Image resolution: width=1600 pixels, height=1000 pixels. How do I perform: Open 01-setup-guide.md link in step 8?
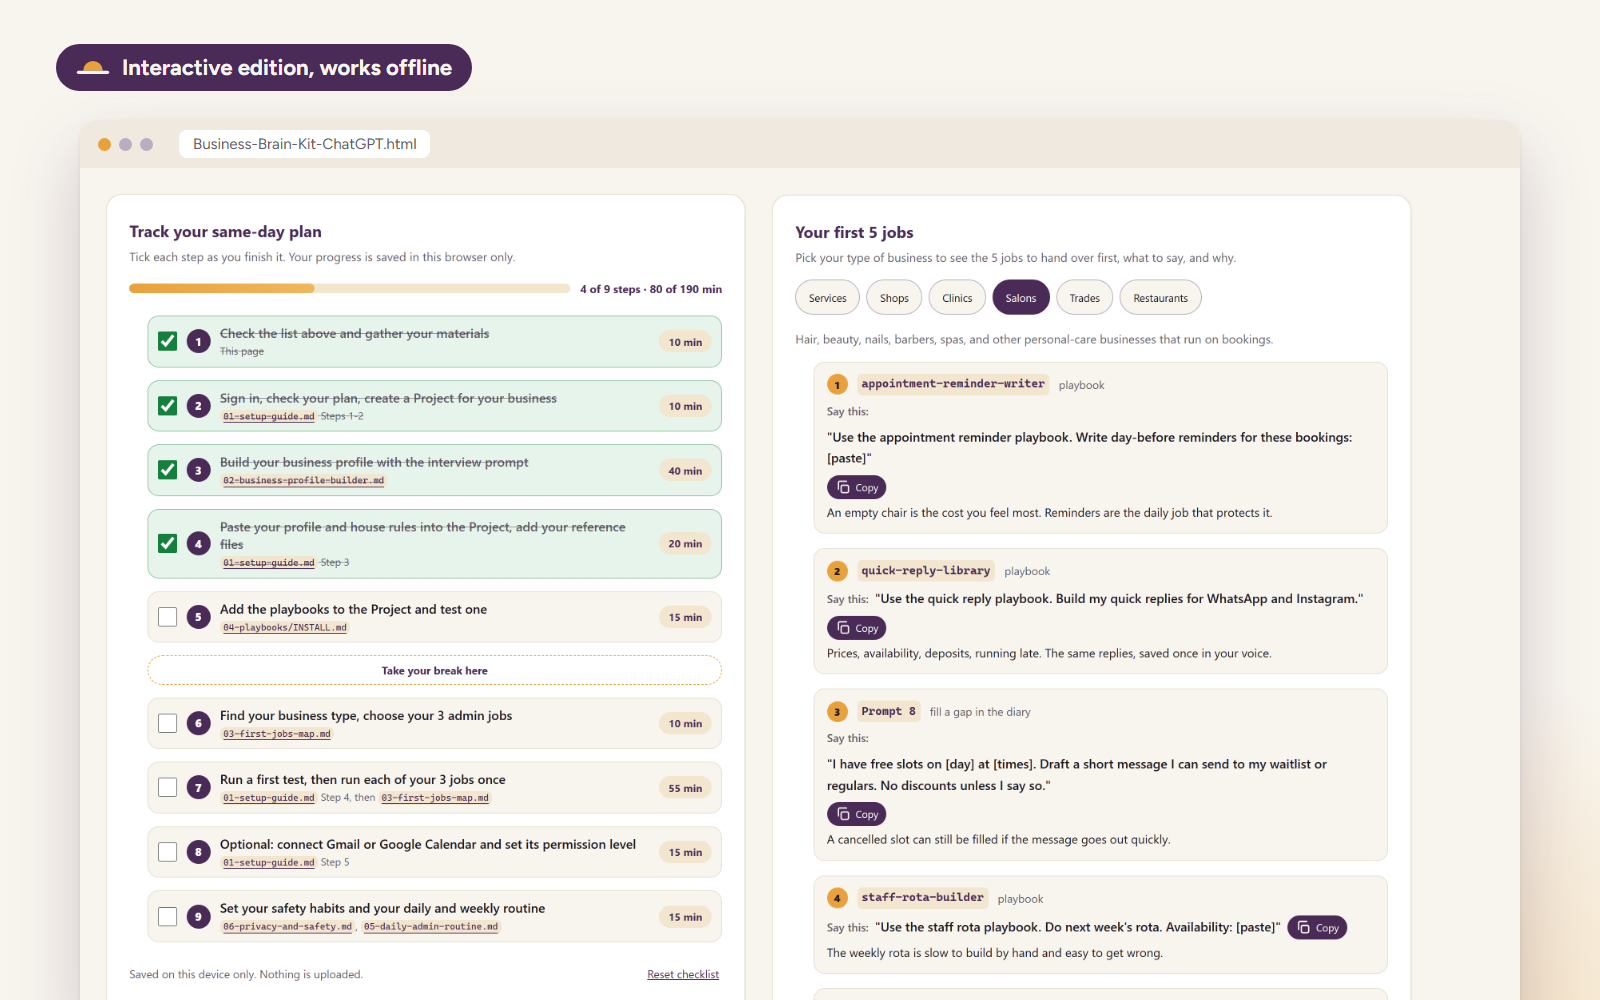pyautogui.click(x=268, y=863)
